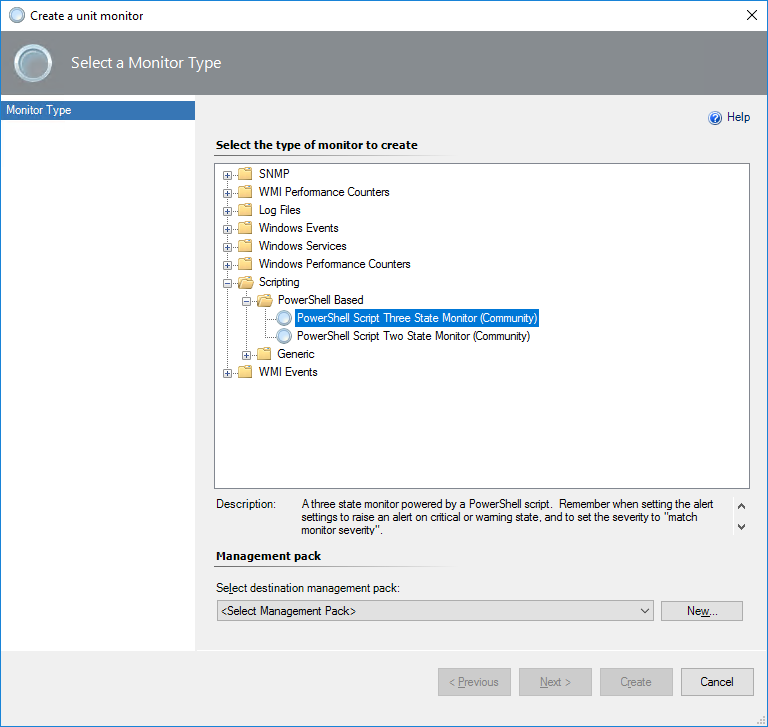Select the SNMP tree label

tap(274, 174)
